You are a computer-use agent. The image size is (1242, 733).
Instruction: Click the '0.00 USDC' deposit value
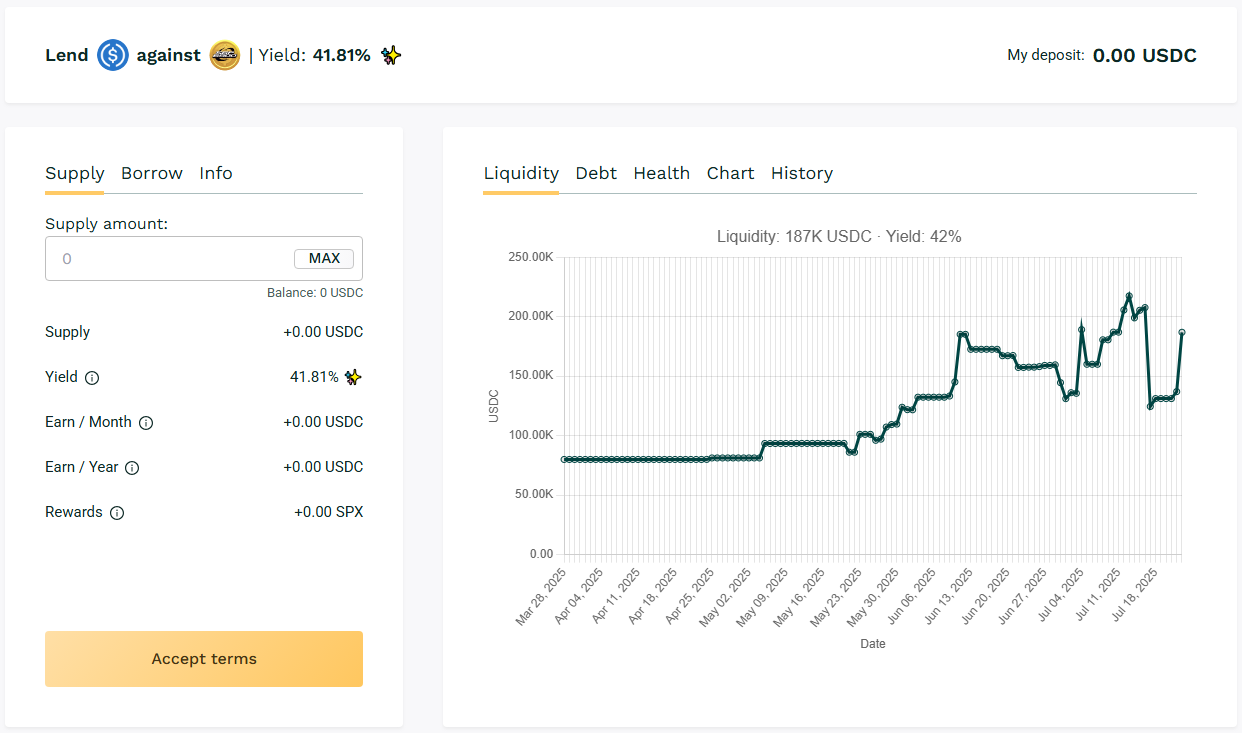click(x=1145, y=55)
